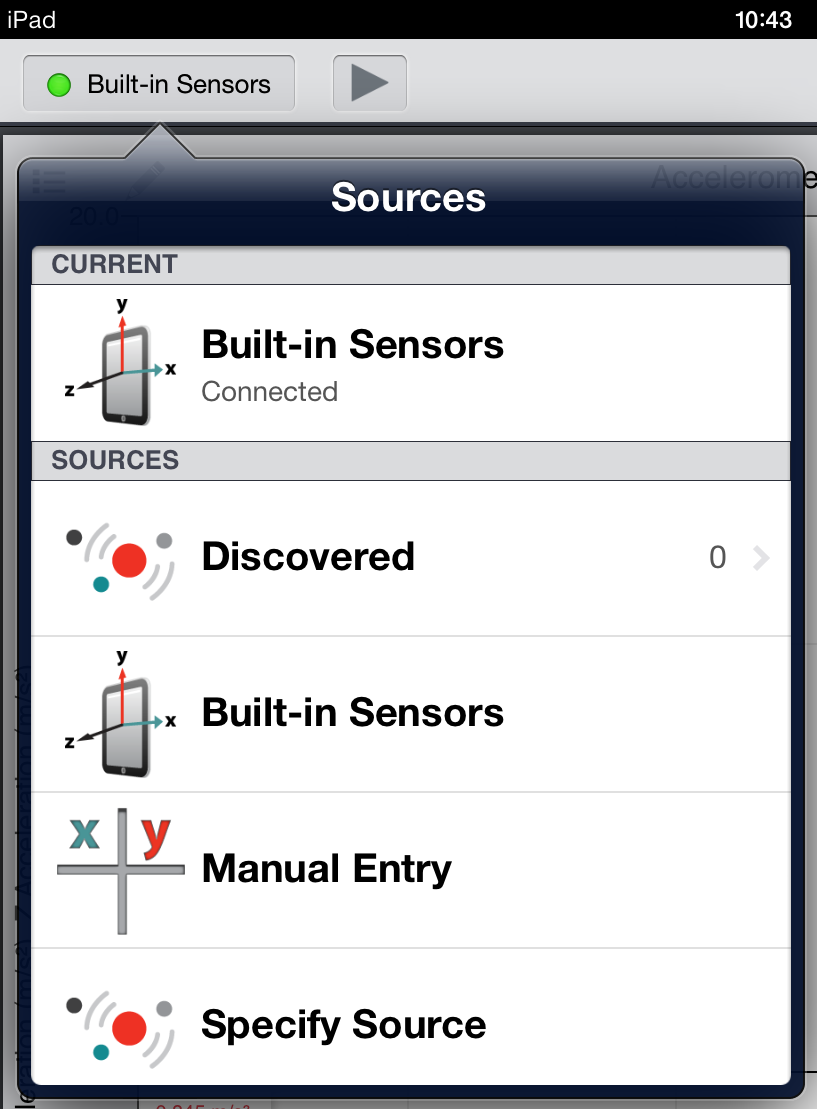Select the Manual Entry source
Image resolution: width=817 pixels, height=1109 pixels.
coord(411,871)
